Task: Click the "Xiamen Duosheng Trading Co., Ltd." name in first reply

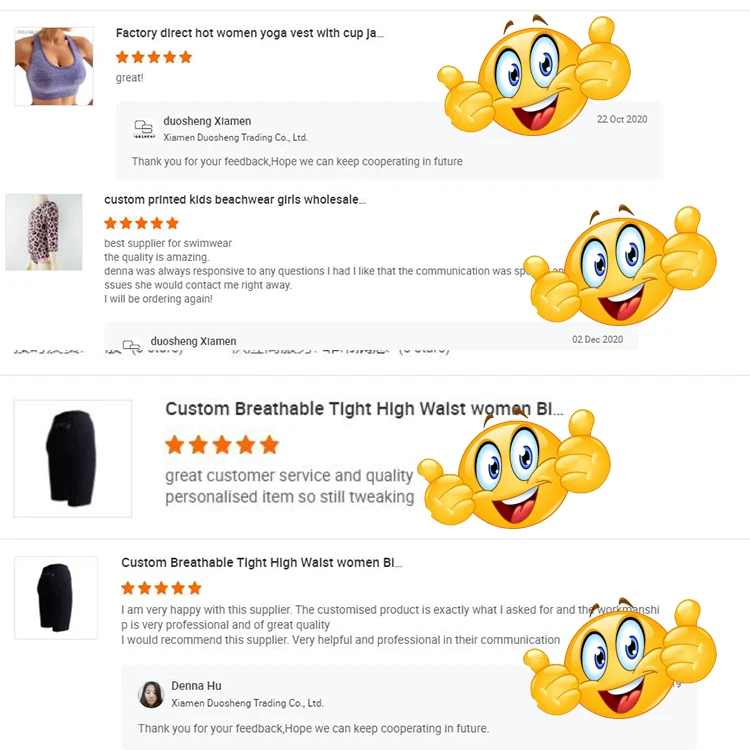Action: [x=235, y=137]
